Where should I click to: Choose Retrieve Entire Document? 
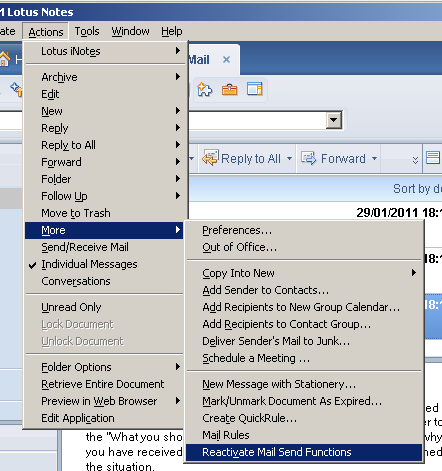[104, 384]
